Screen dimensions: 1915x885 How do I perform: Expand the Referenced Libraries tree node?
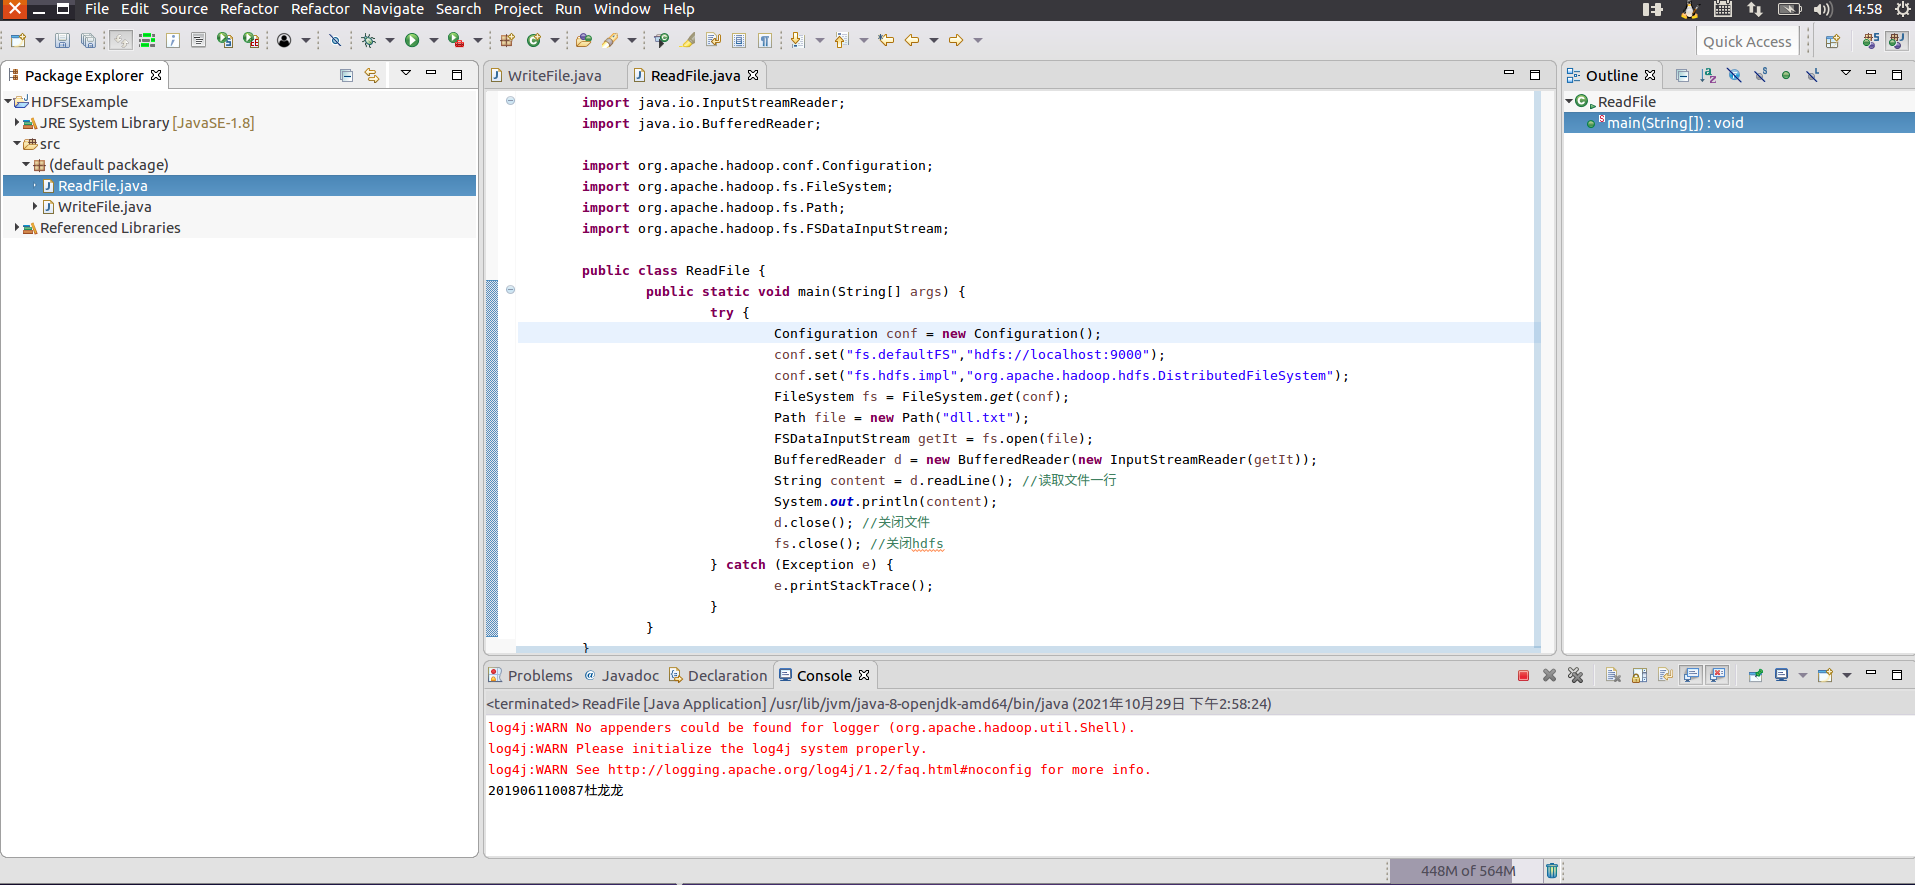click(x=17, y=228)
